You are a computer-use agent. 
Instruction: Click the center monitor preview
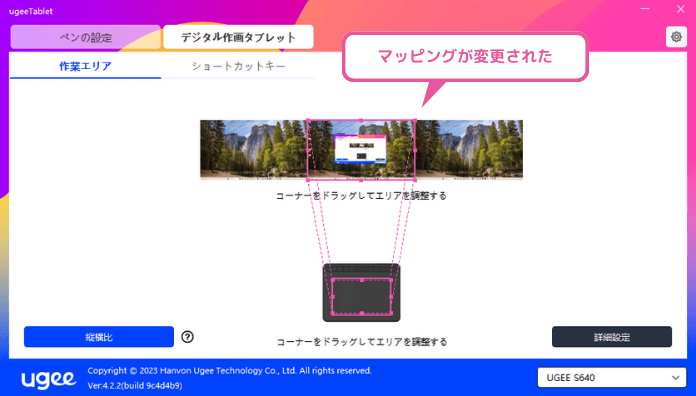click(361, 150)
